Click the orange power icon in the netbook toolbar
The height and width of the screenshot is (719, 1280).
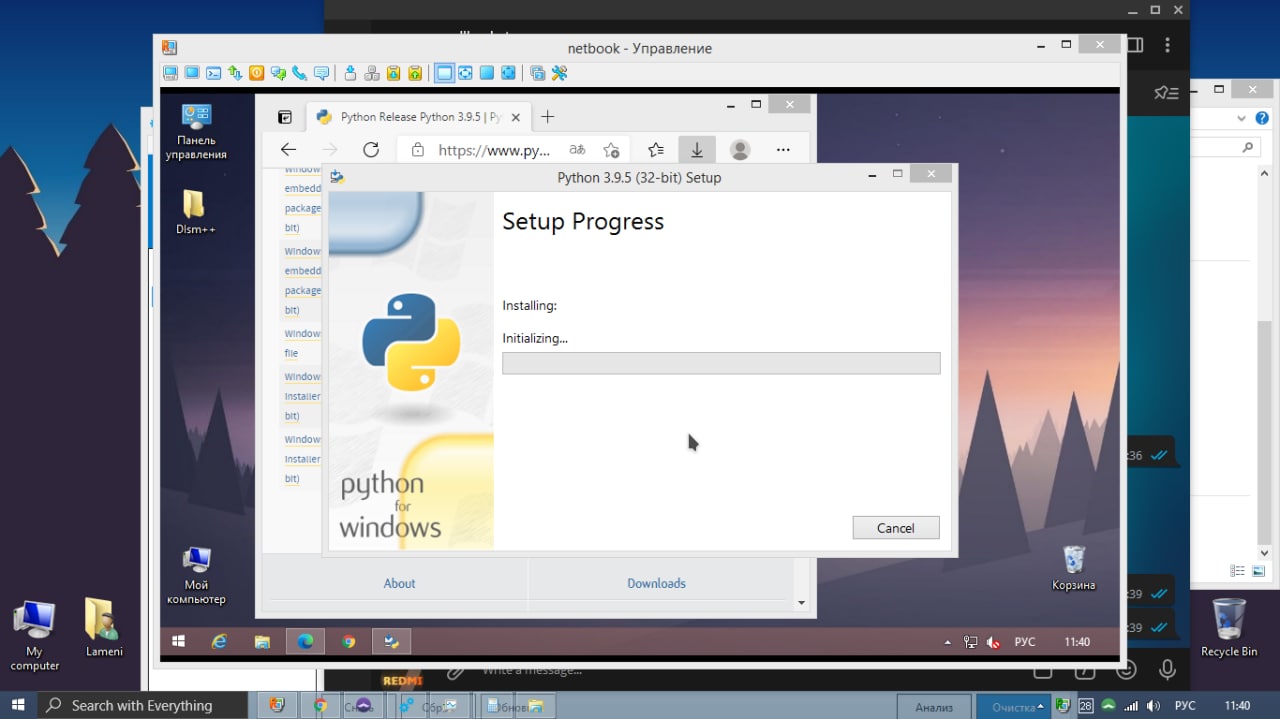pyautogui.click(x=257, y=73)
